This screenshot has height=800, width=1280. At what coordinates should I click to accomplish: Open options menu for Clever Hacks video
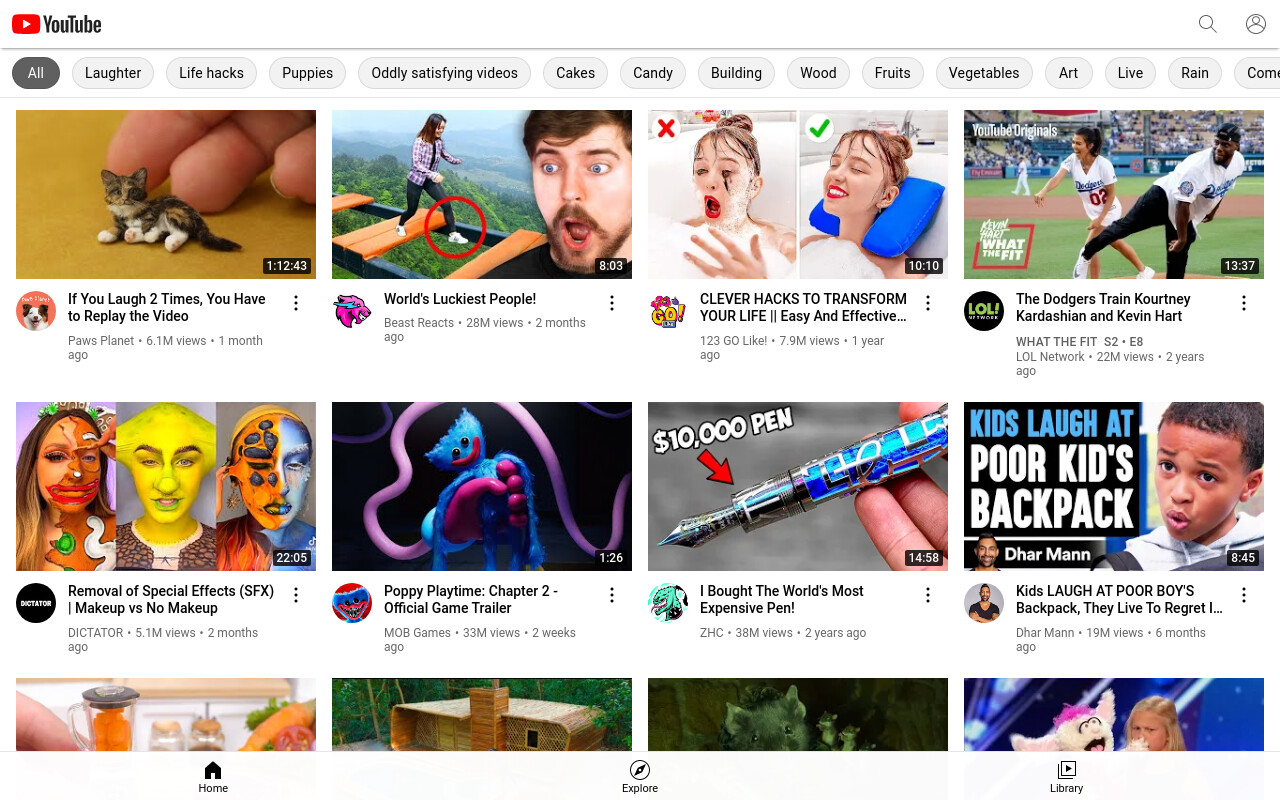pyautogui.click(x=928, y=303)
